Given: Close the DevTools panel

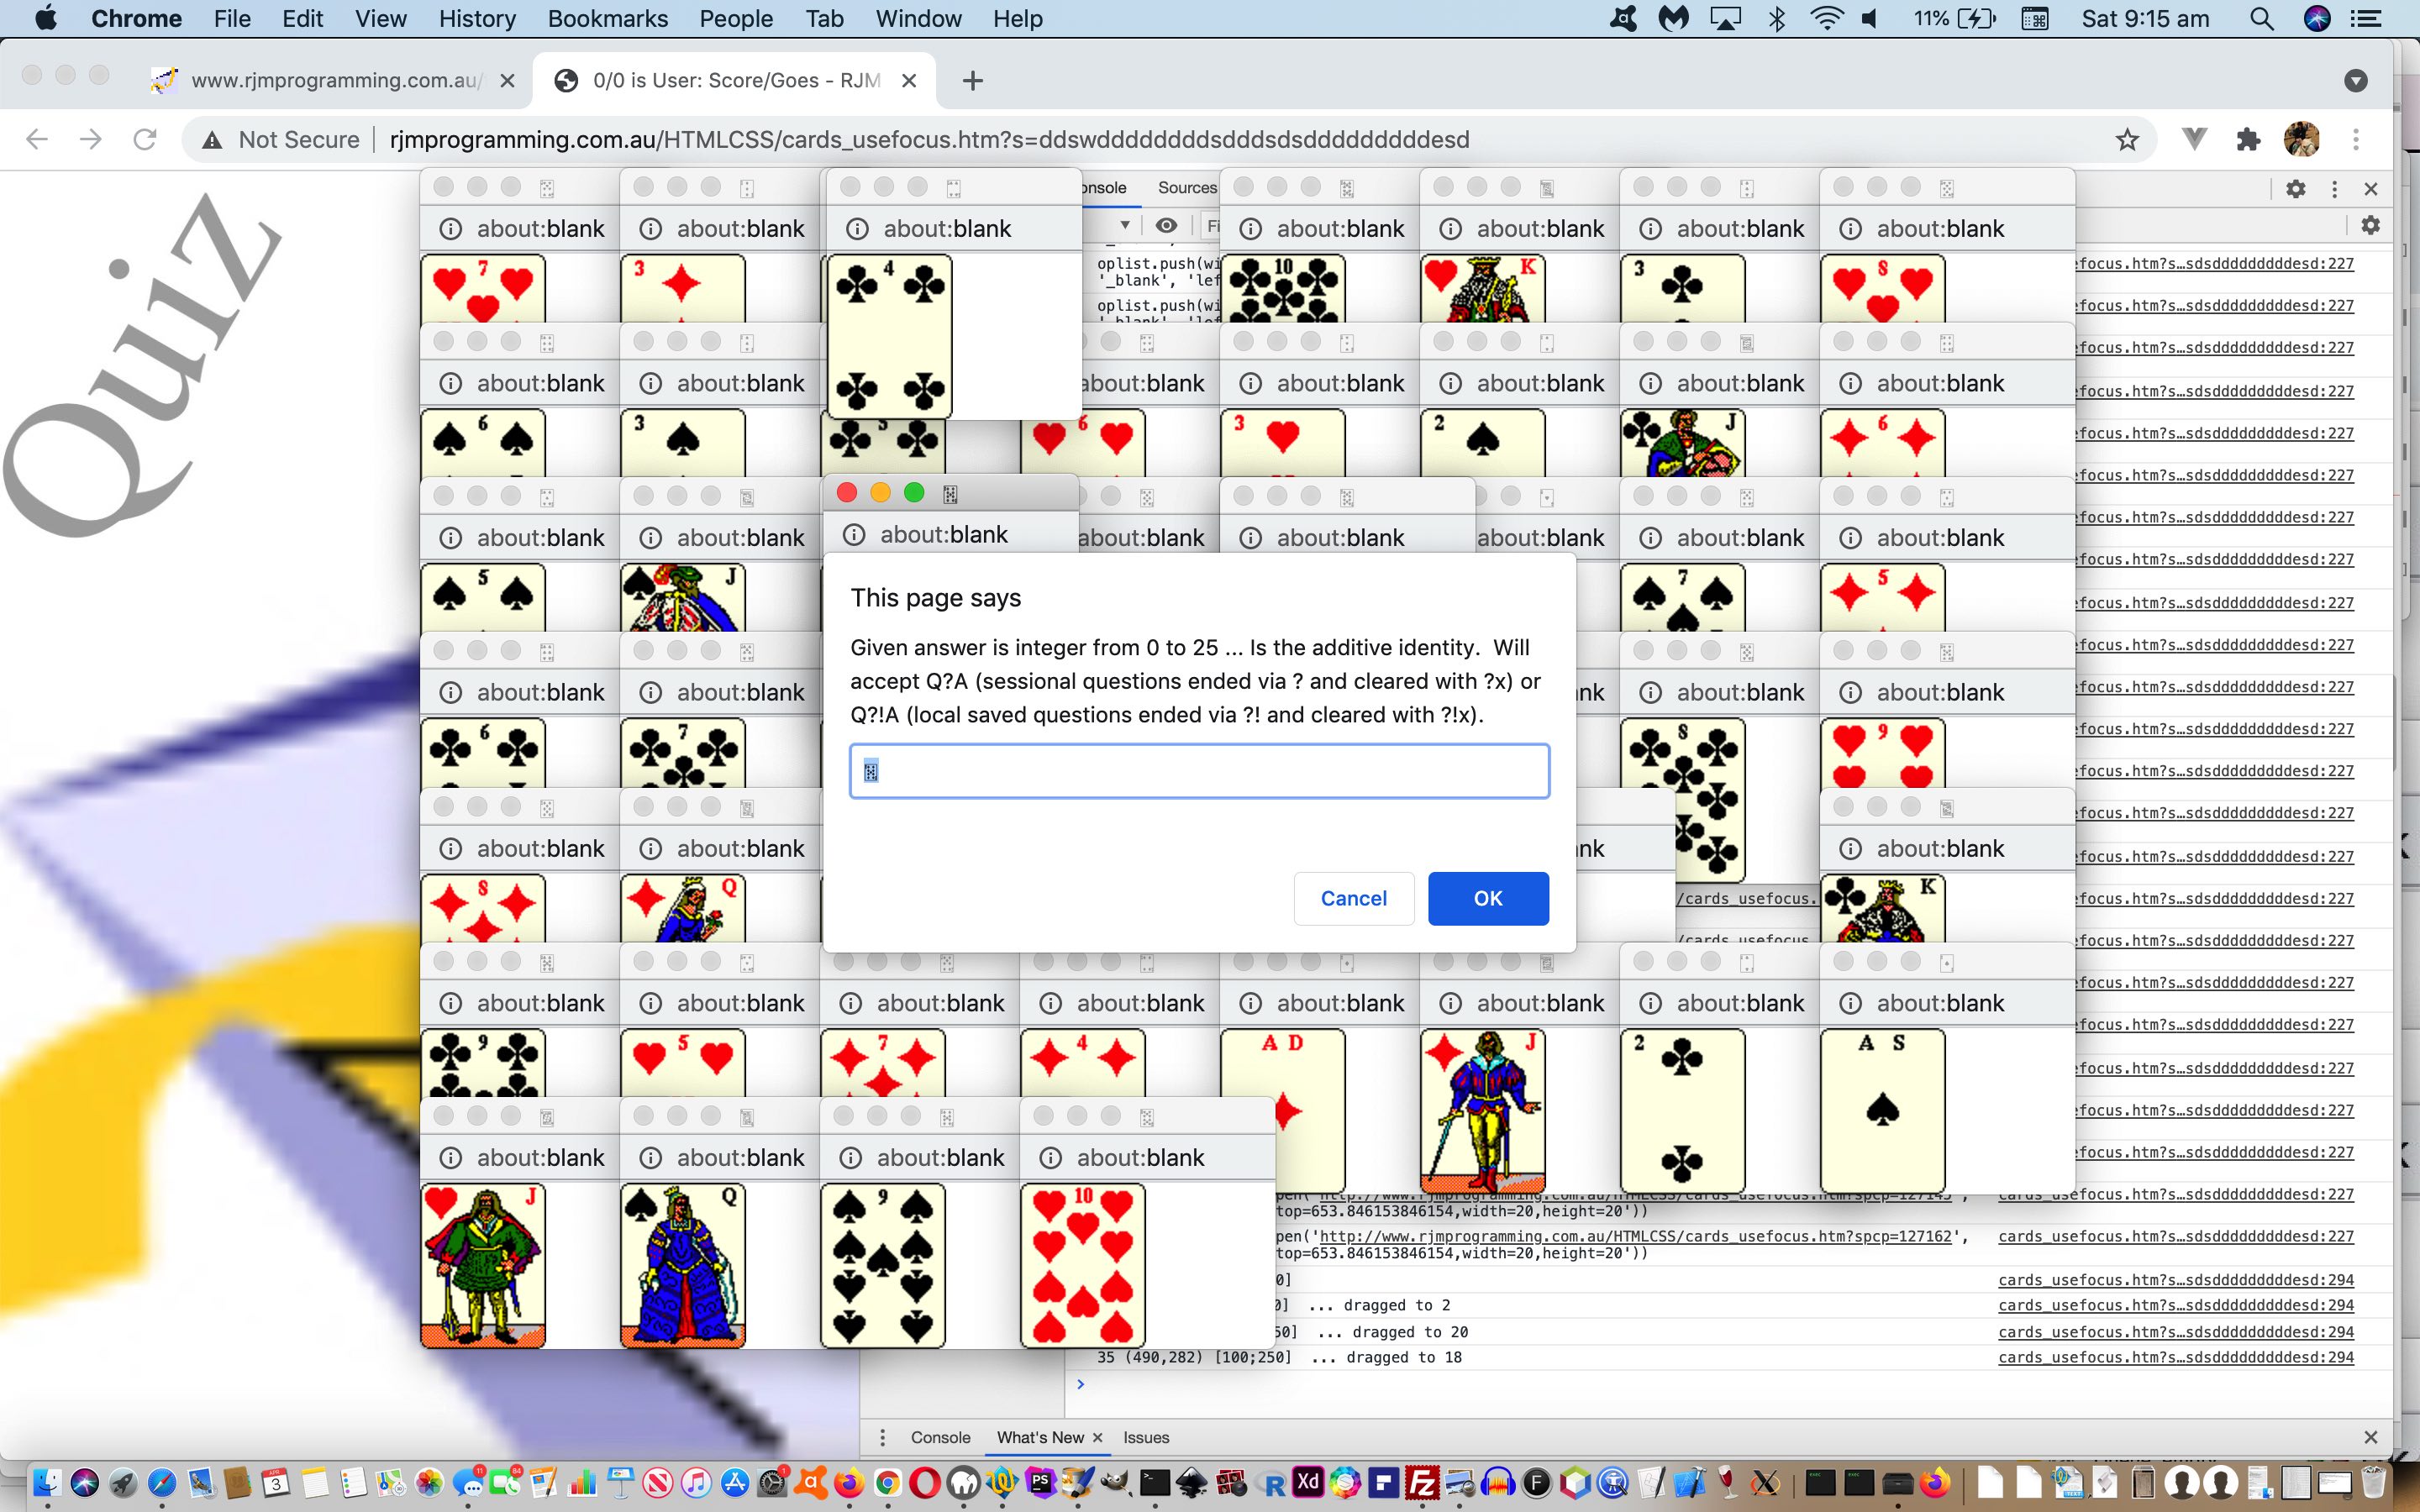Looking at the screenshot, I should click(x=2371, y=188).
